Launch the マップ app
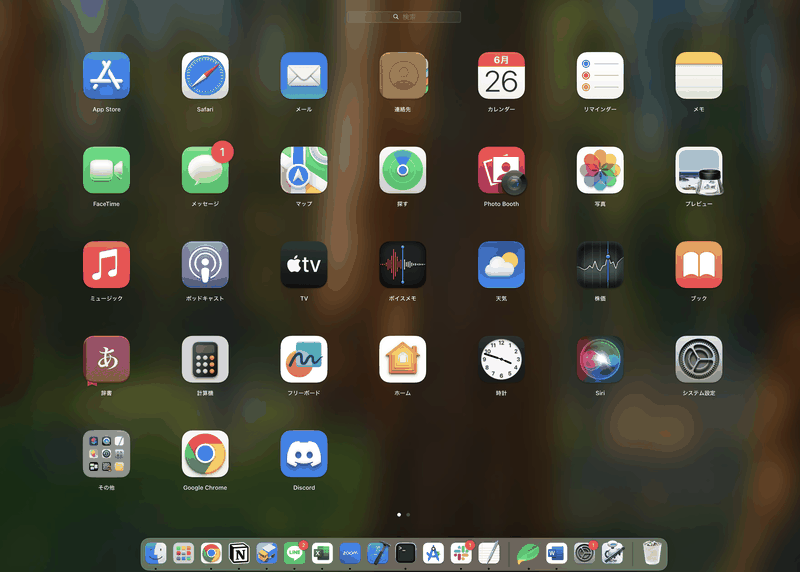 (x=304, y=170)
